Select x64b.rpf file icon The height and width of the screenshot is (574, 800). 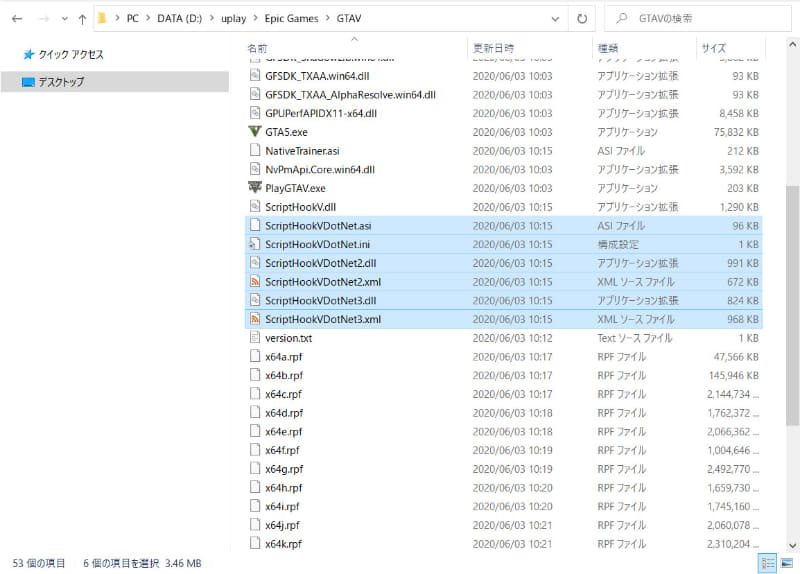tap(255, 375)
